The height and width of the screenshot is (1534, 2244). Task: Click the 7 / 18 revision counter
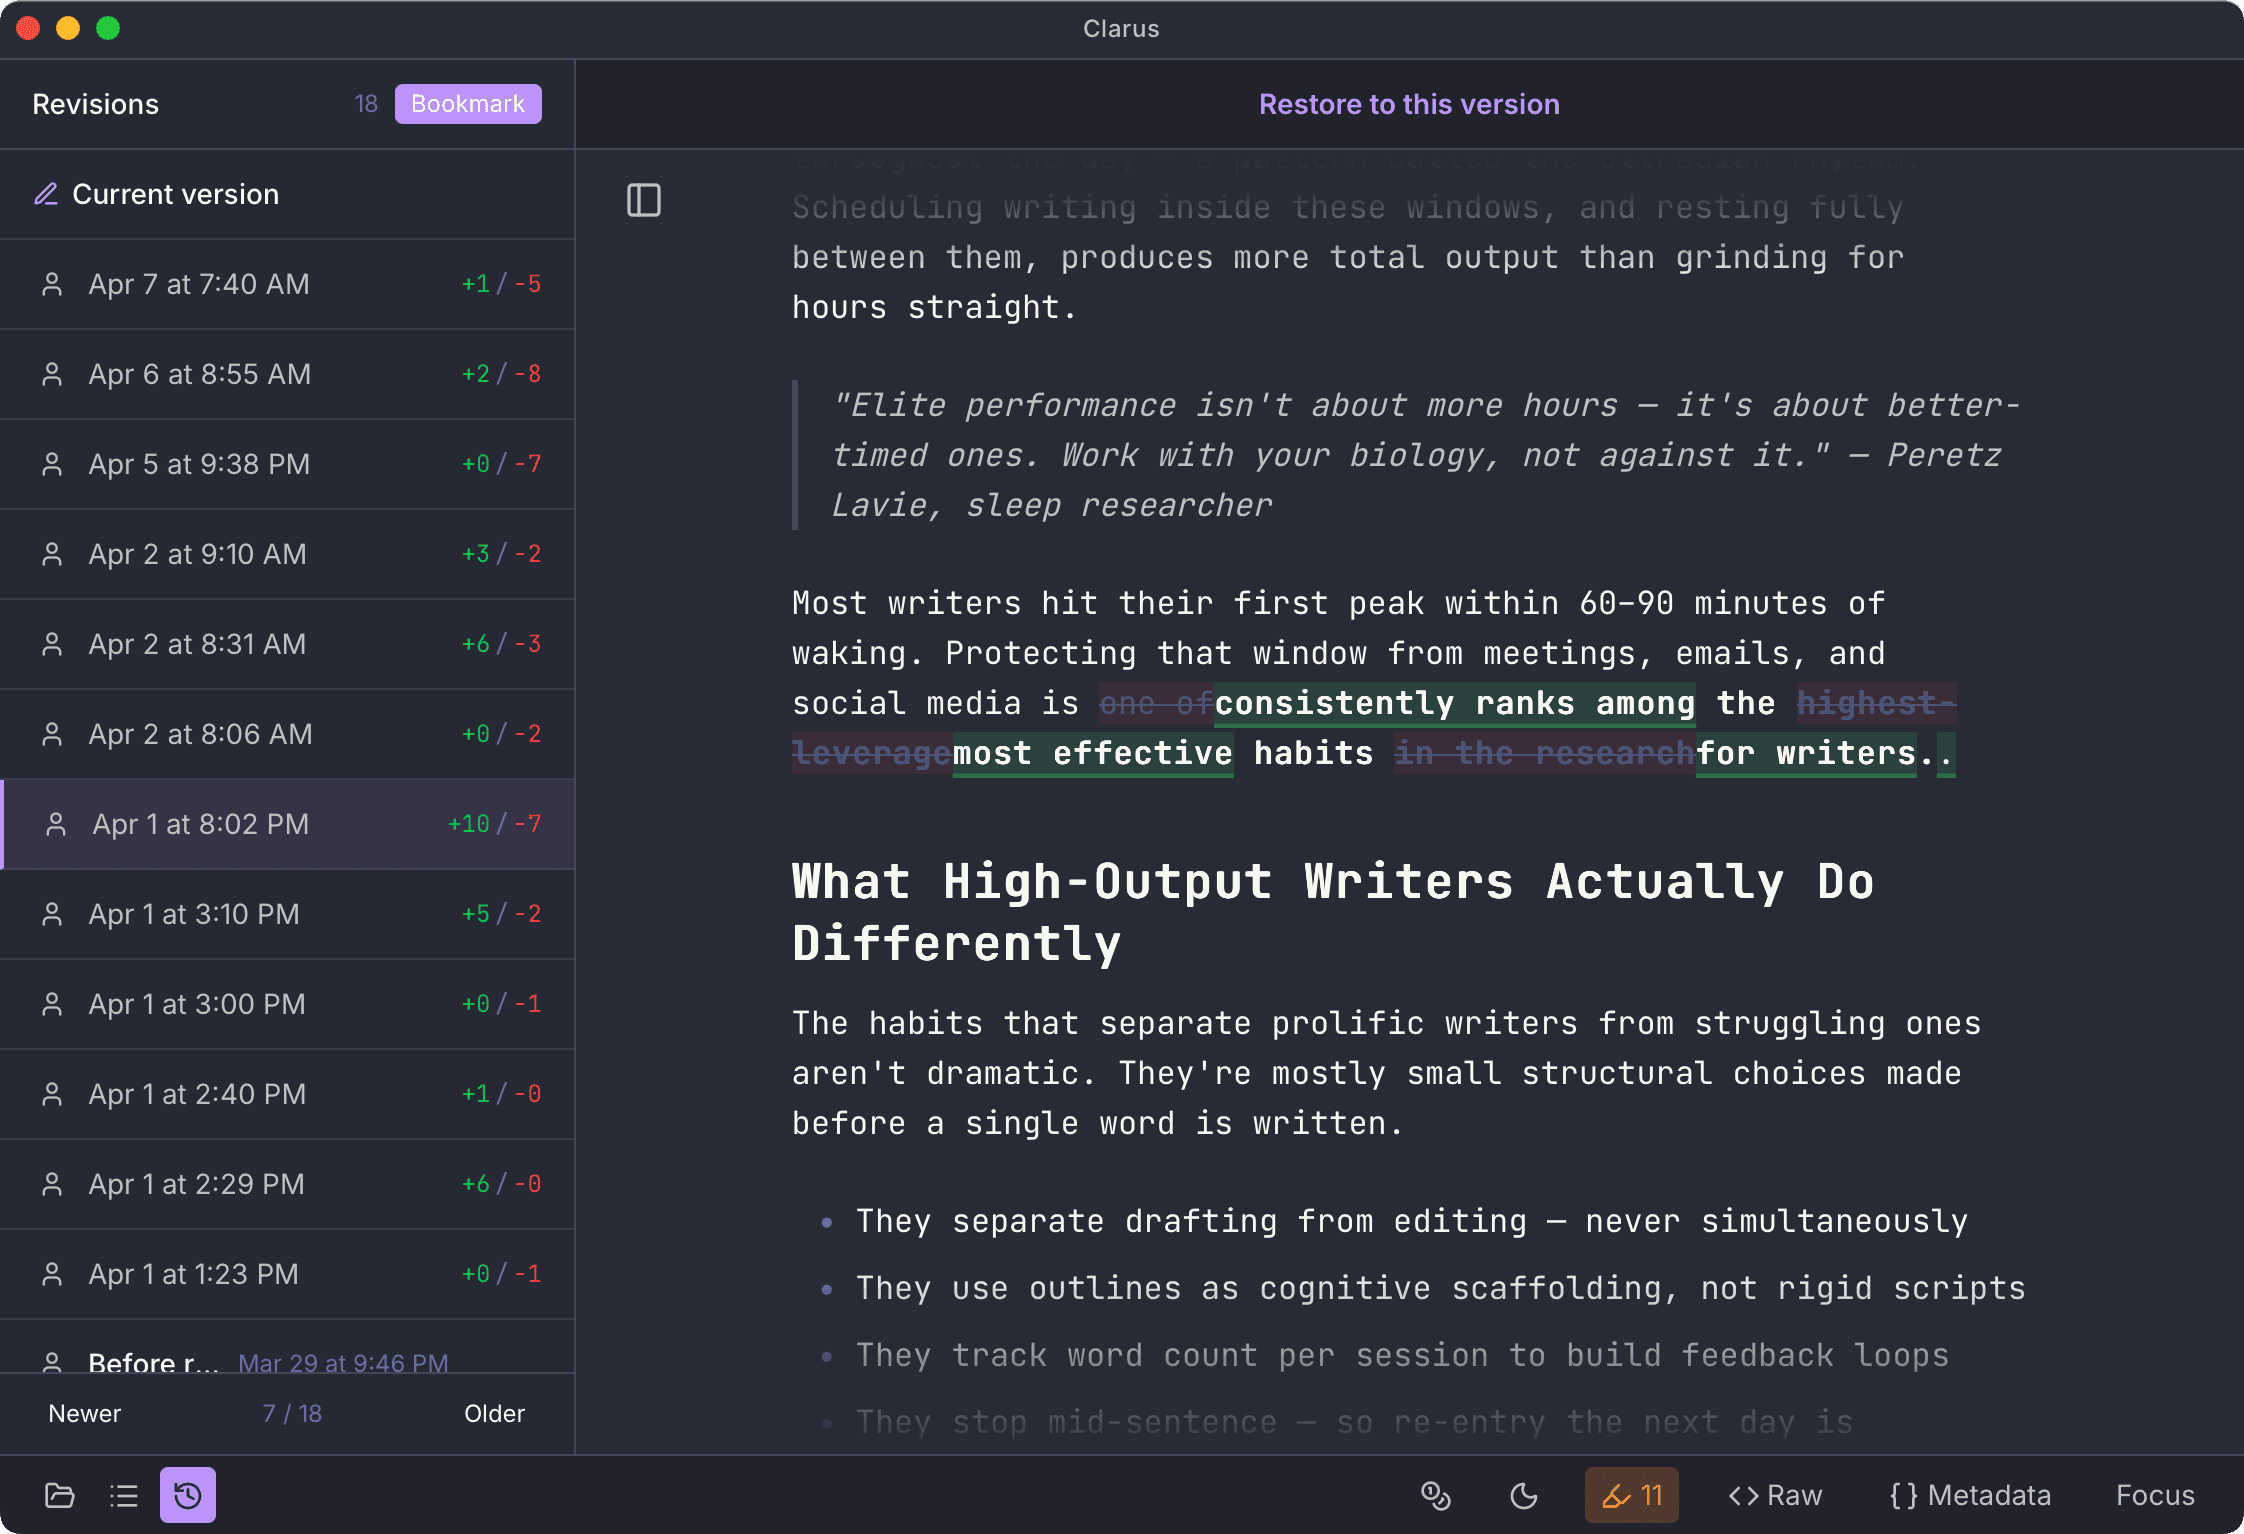click(292, 1413)
